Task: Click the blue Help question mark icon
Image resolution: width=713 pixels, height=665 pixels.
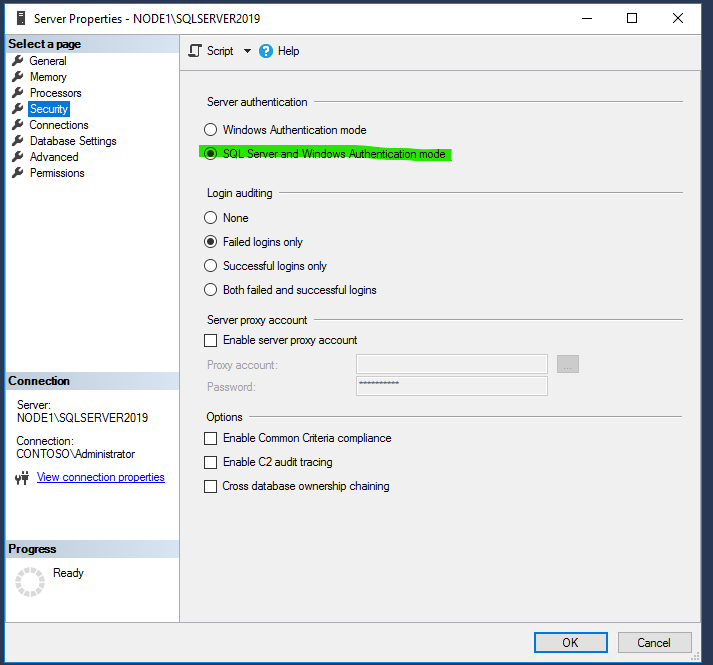Action: (266, 51)
